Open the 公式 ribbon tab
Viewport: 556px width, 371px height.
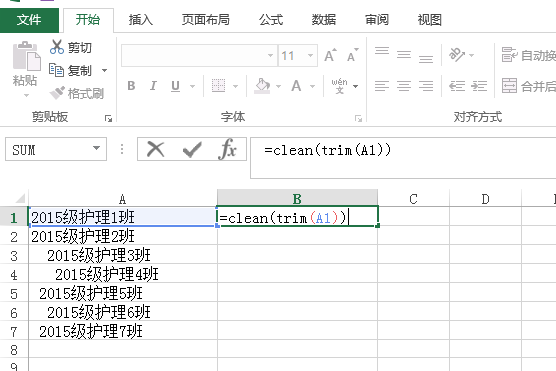click(x=271, y=20)
